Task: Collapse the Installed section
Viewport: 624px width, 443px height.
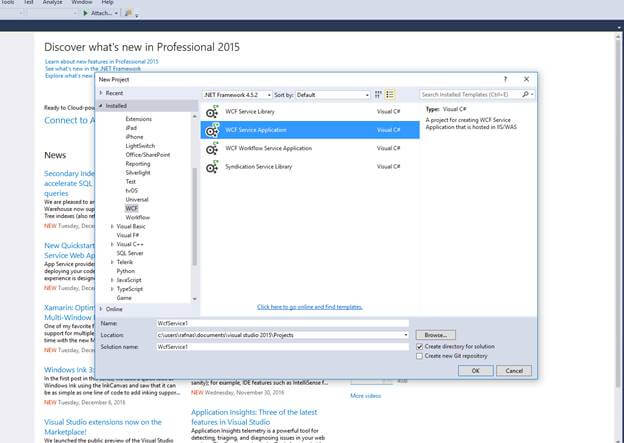Action: 101,106
